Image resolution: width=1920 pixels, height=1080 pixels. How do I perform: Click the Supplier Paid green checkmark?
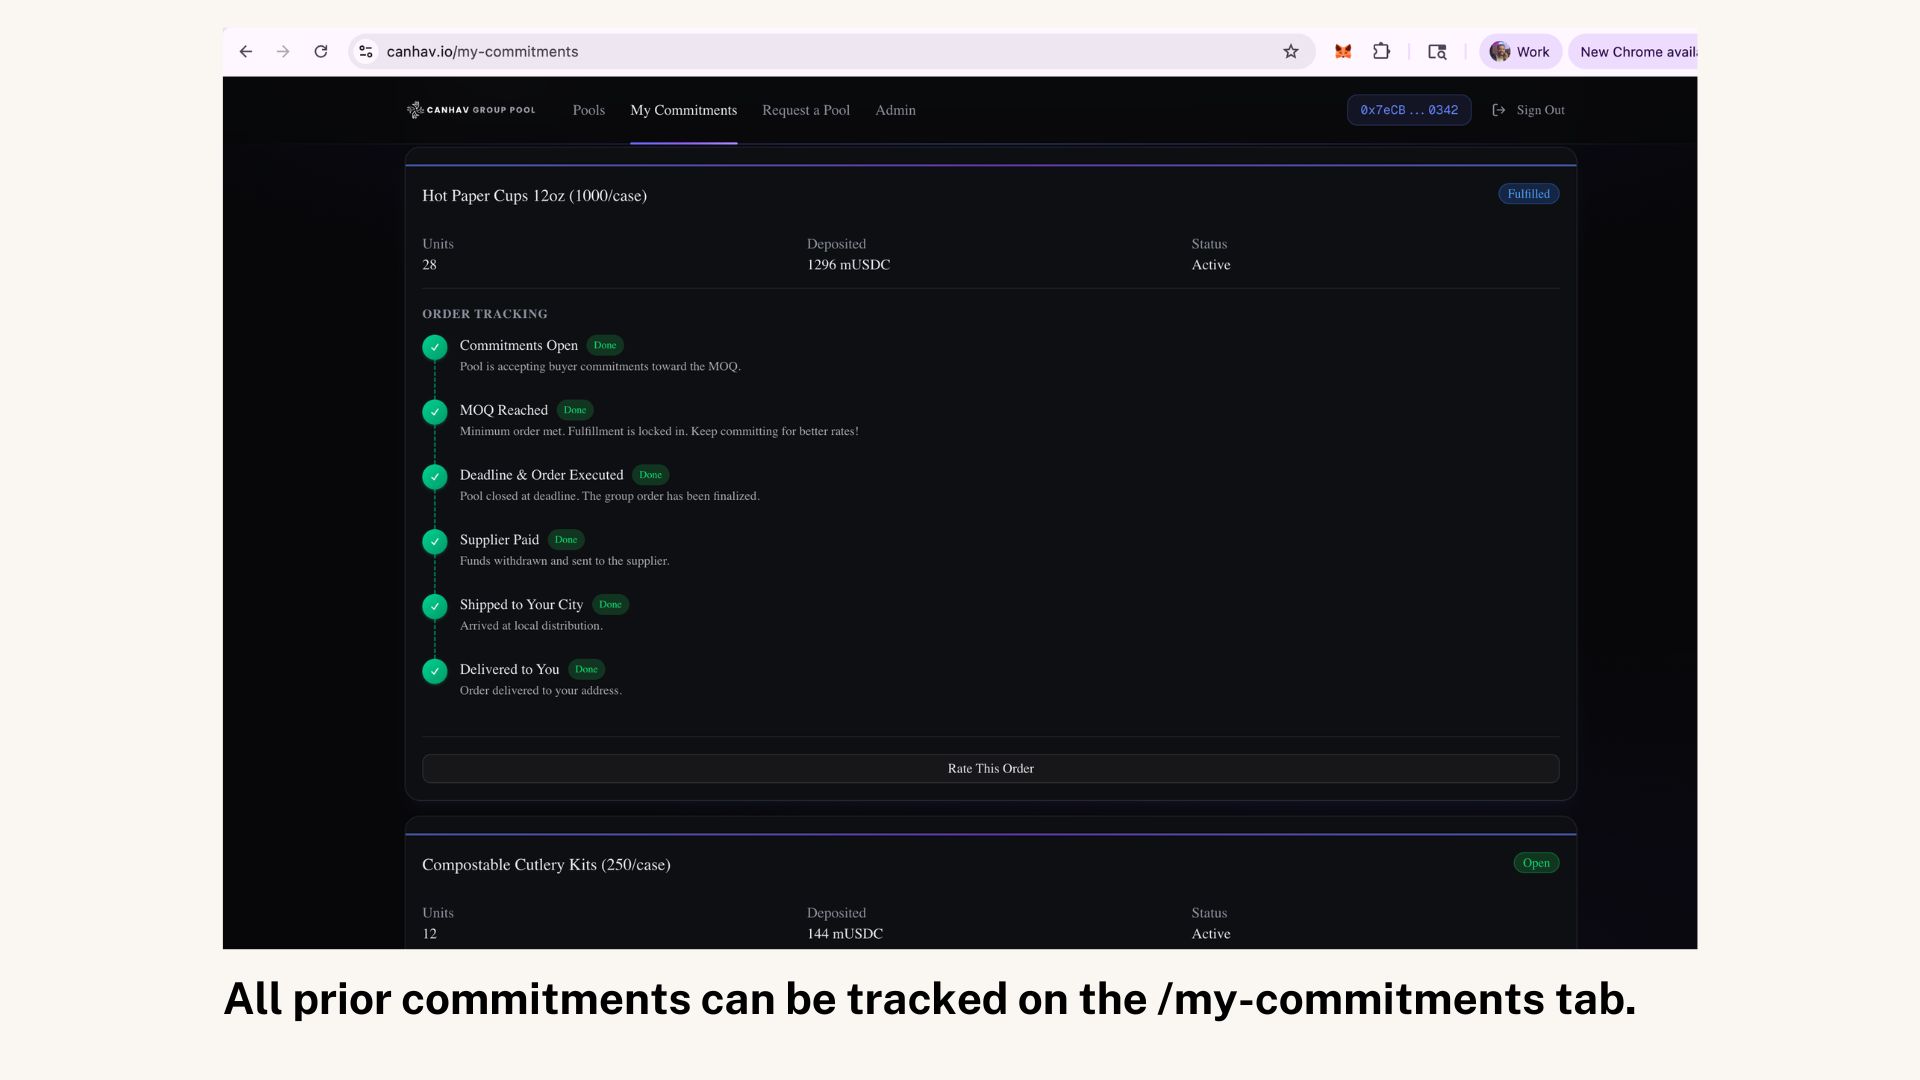click(435, 542)
